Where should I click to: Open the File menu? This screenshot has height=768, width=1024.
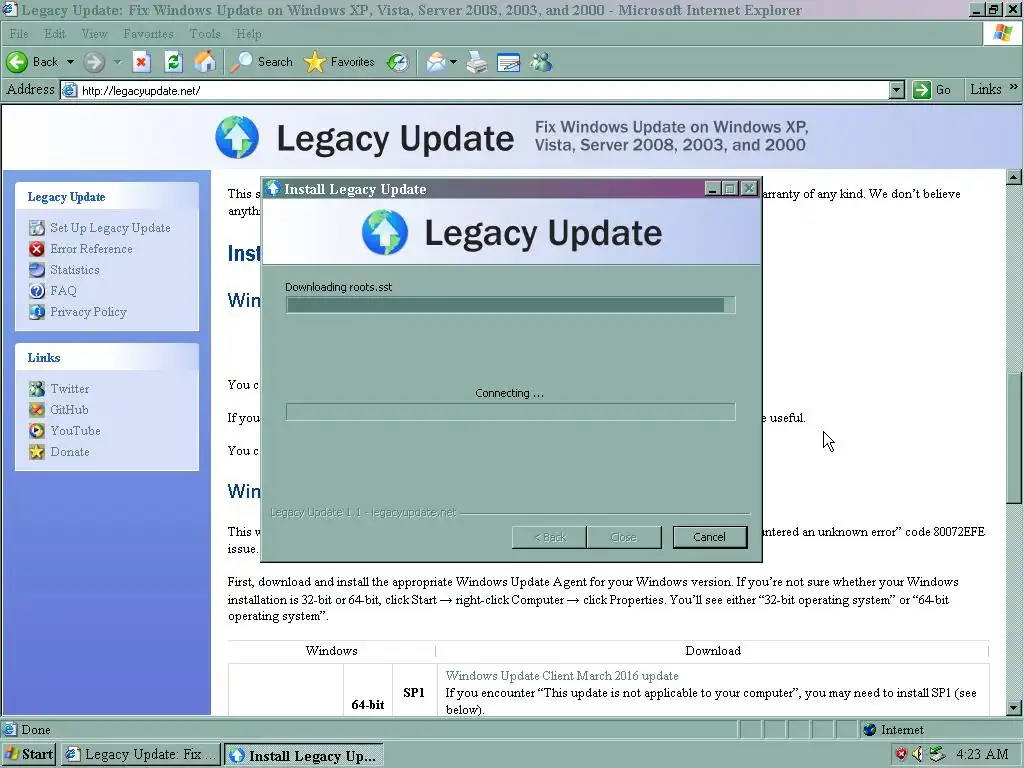pyautogui.click(x=18, y=34)
